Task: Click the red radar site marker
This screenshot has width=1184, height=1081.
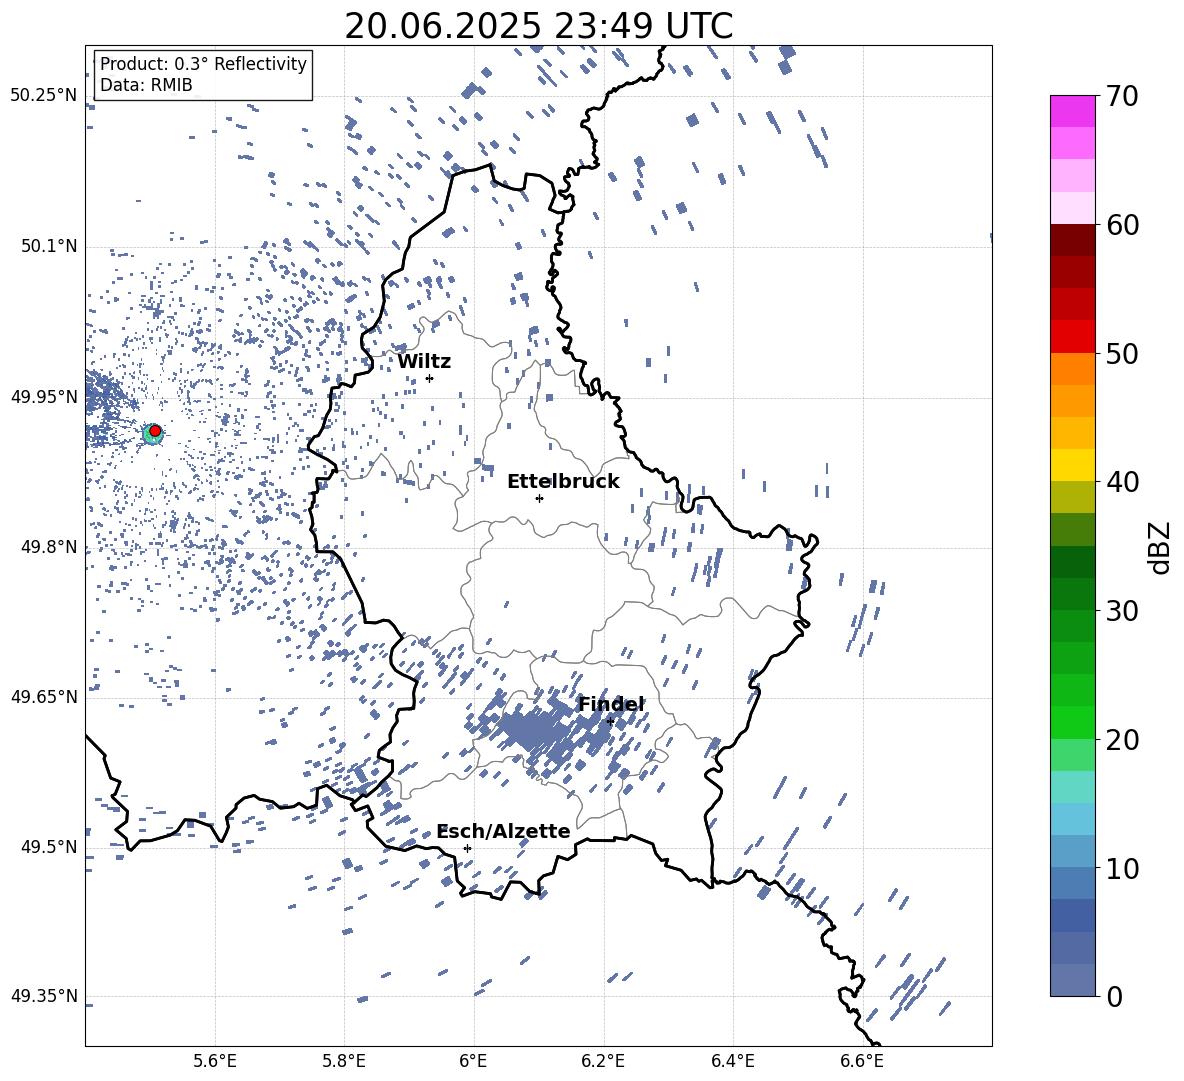Action: [x=155, y=431]
